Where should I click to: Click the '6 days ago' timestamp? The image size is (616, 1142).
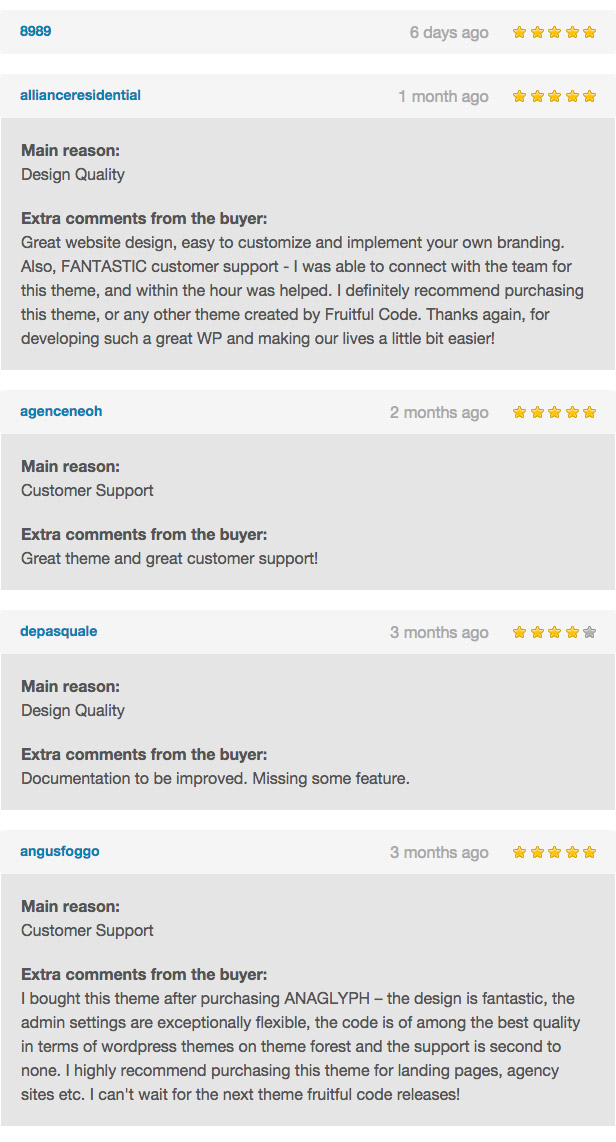(x=449, y=33)
